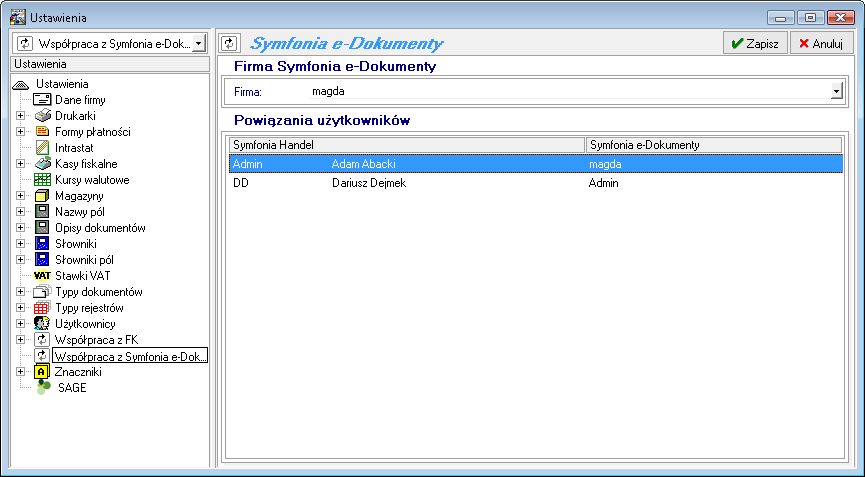Click the Magazyny yellow box icon
This screenshot has width=865, height=477.
click(42, 196)
